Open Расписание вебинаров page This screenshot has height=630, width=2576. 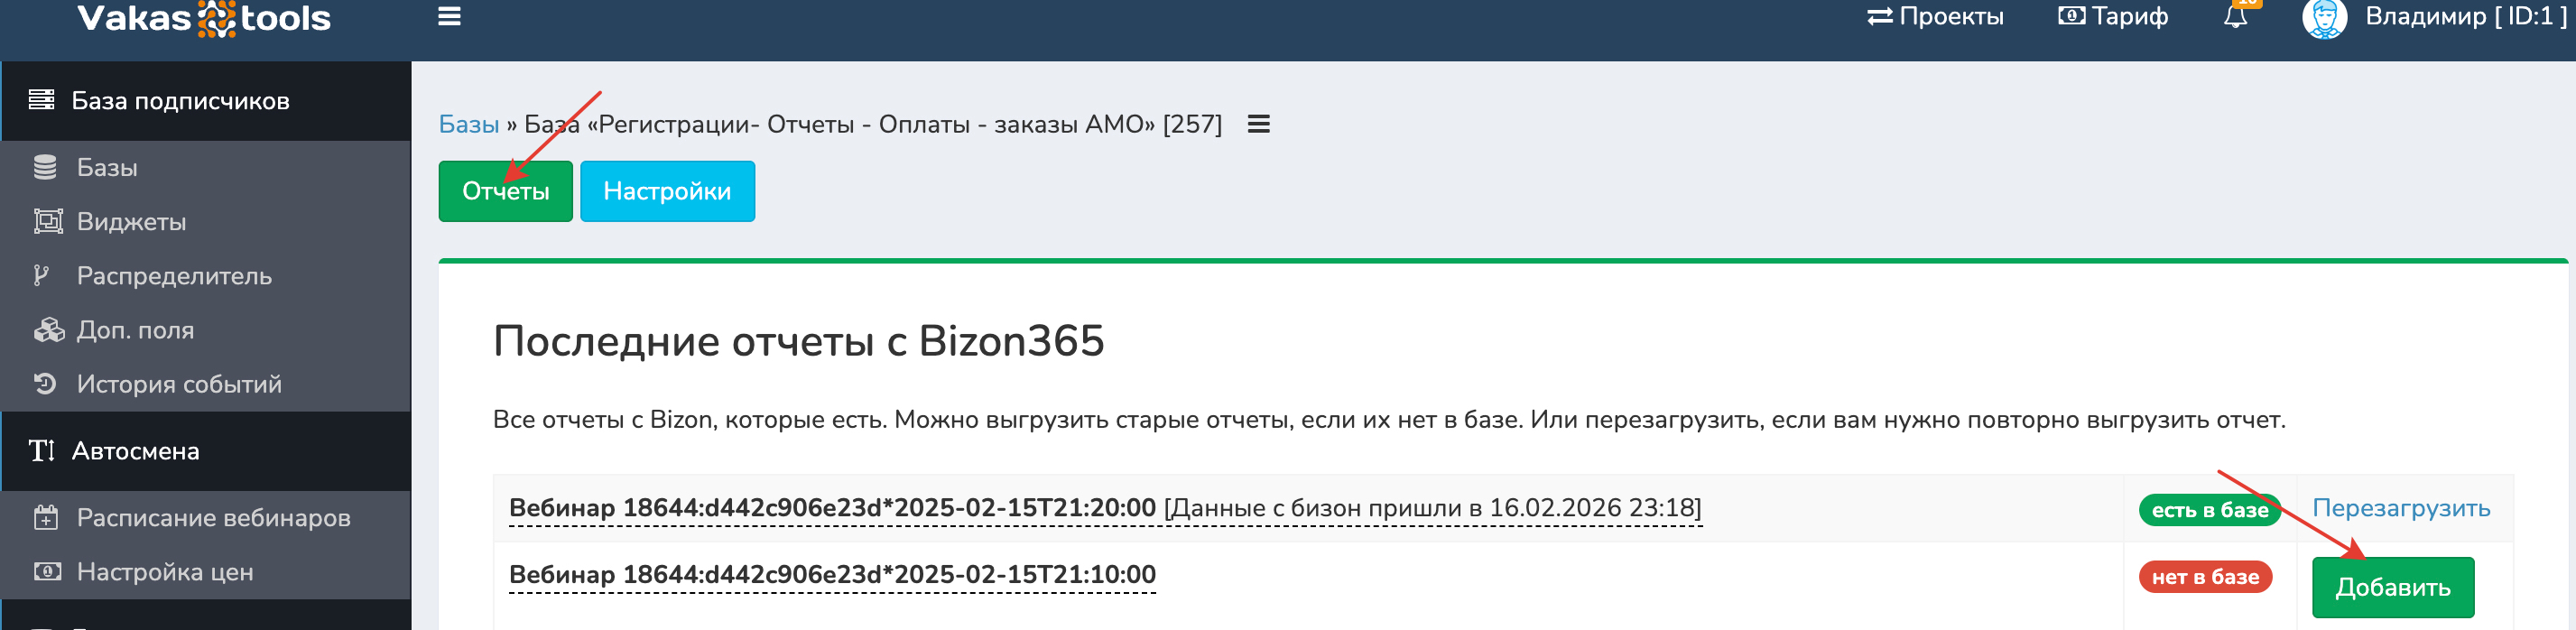coord(213,518)
